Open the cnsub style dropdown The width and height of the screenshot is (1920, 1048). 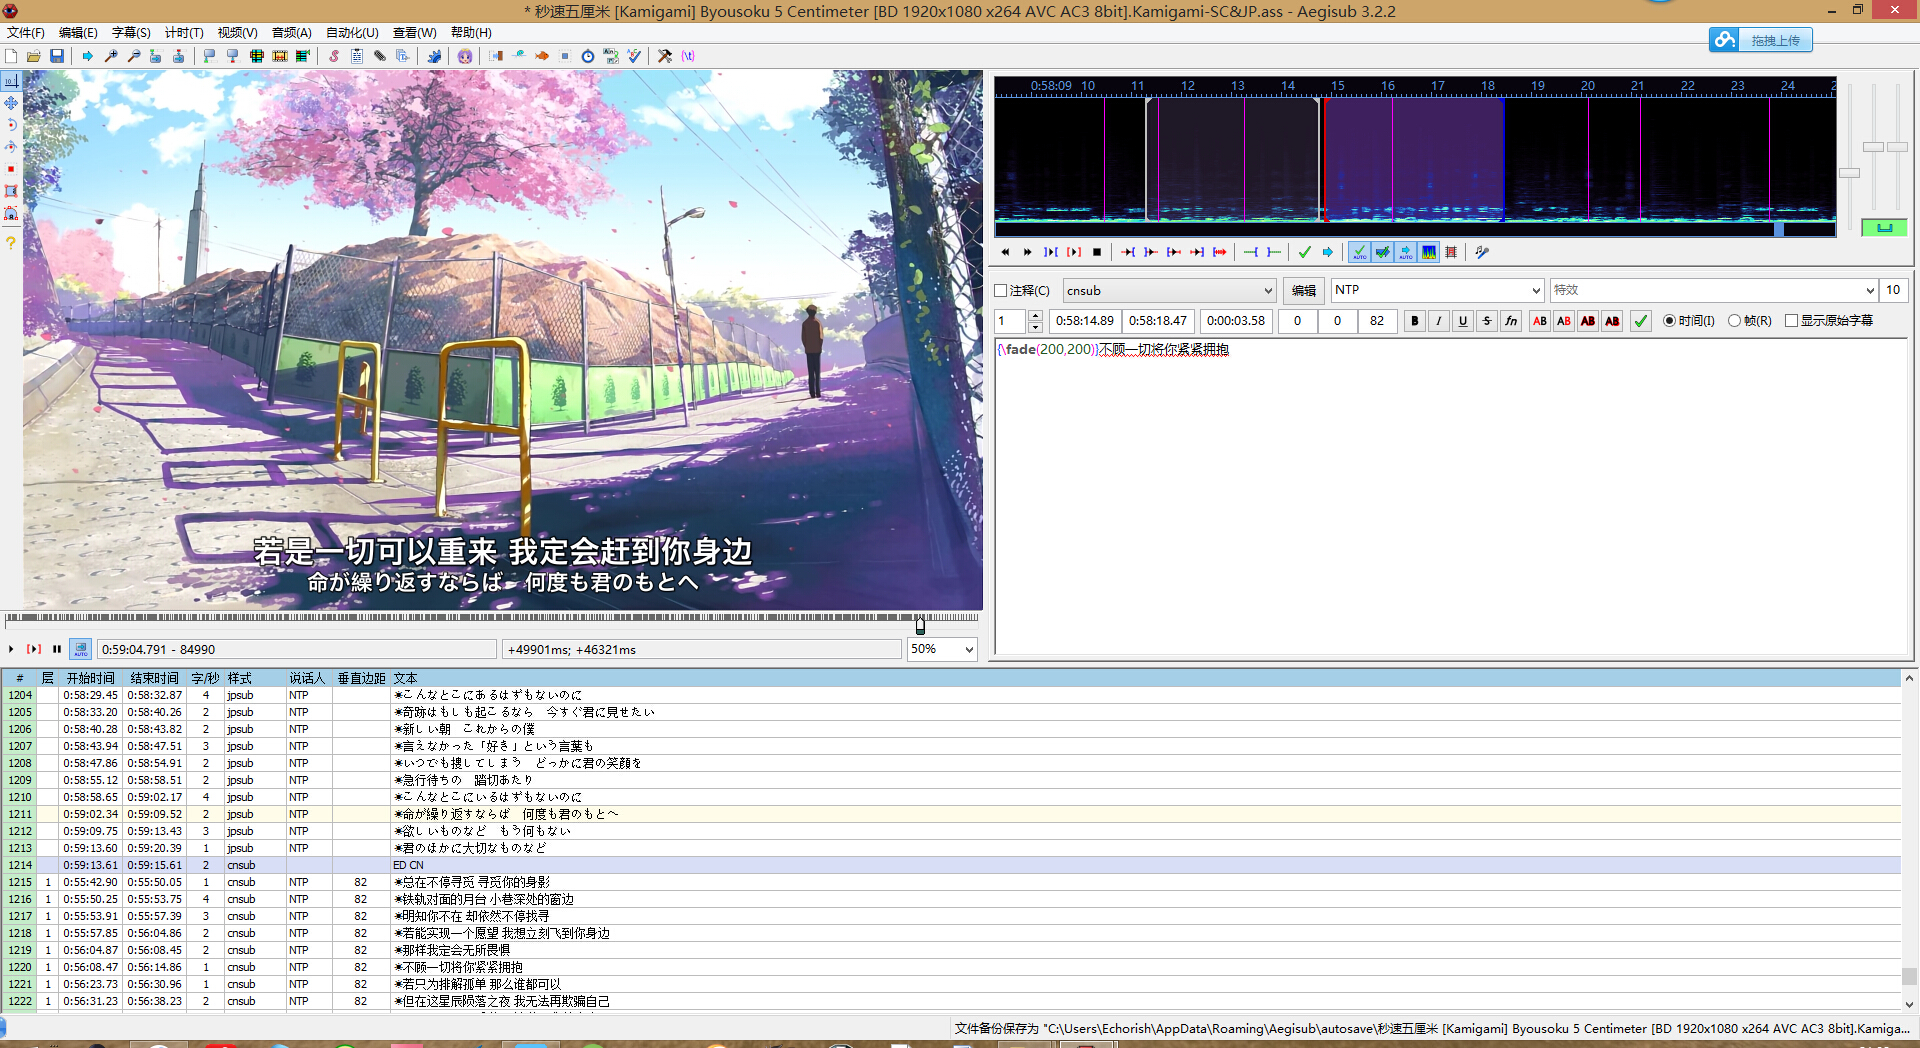1169,291
